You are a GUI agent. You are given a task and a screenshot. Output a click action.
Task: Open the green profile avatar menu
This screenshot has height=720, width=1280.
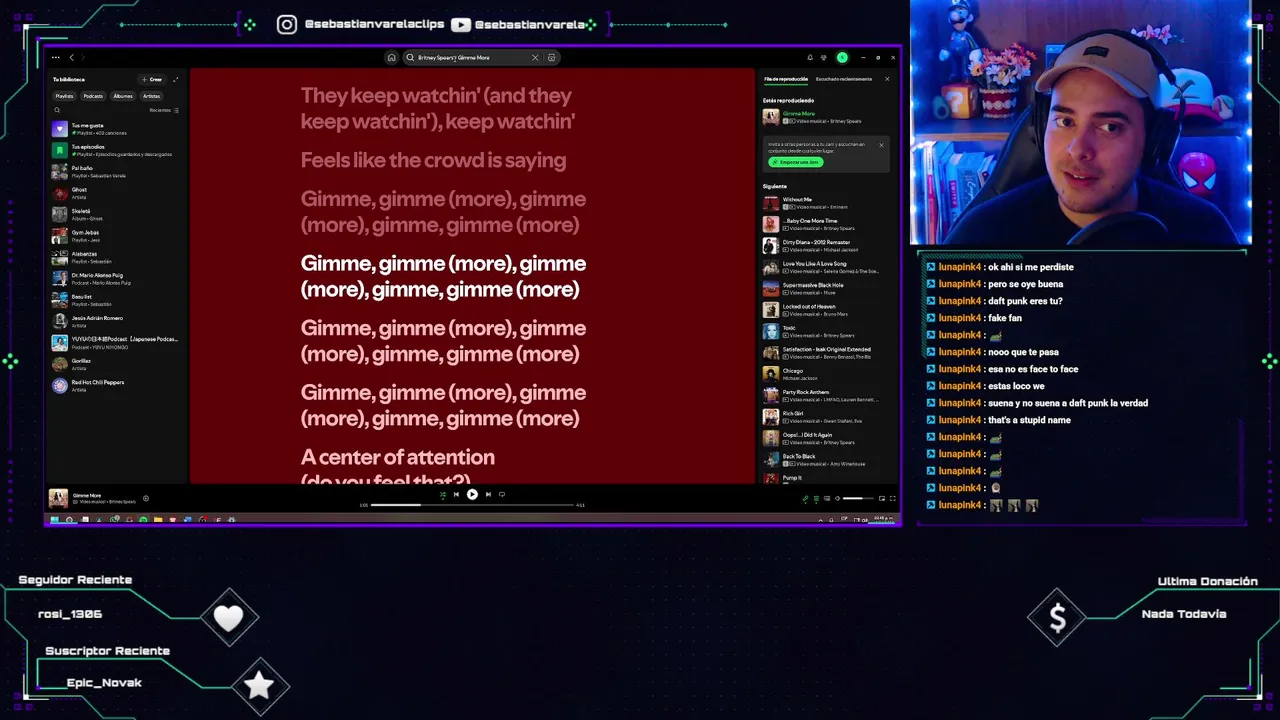coord(842,57)
